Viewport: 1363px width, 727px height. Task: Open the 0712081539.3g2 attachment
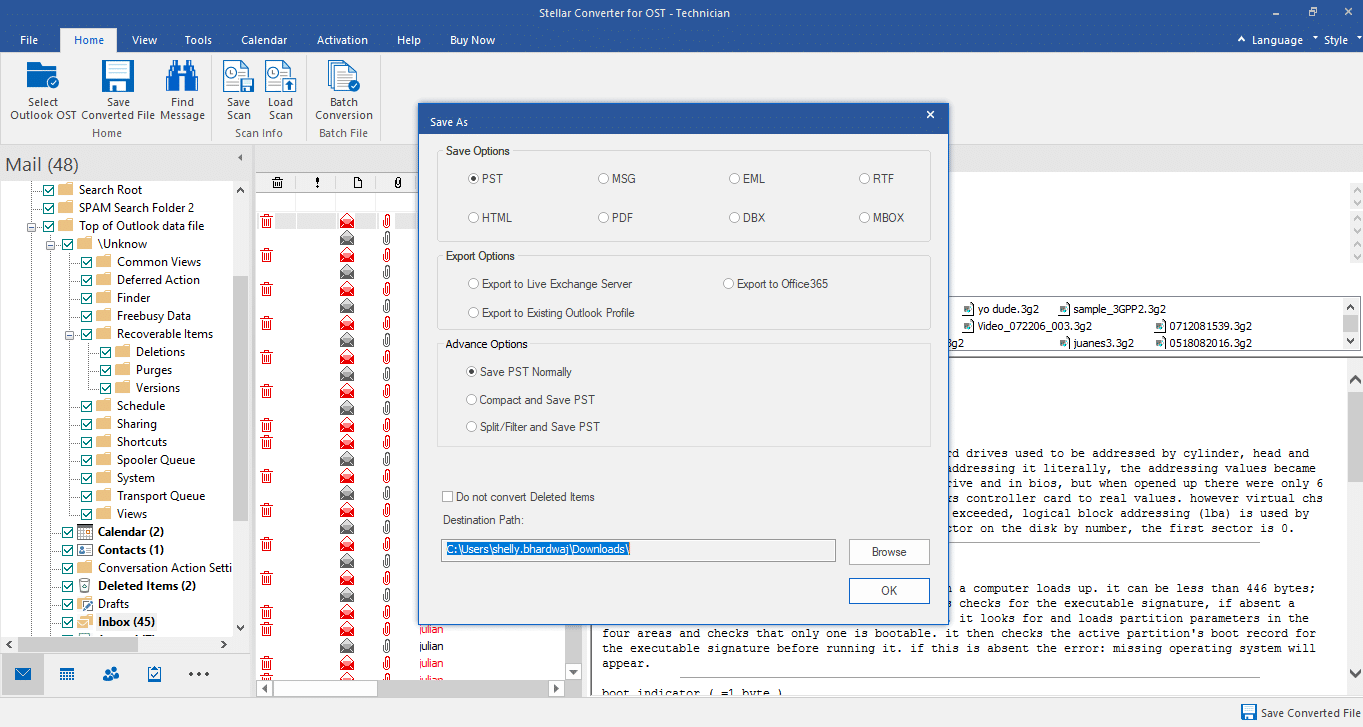pyautogui.click(x=1203, y=326)
